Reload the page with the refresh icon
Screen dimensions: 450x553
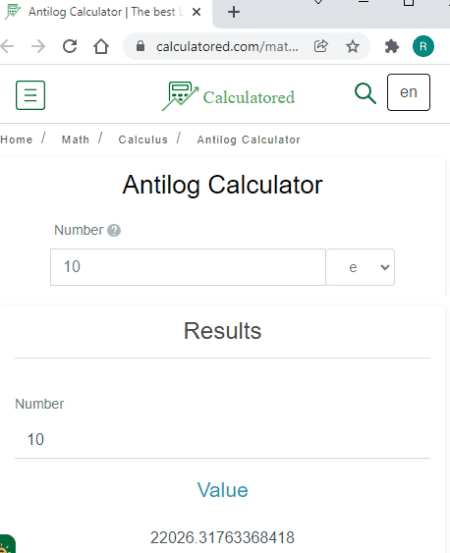[x=70, y=46]
